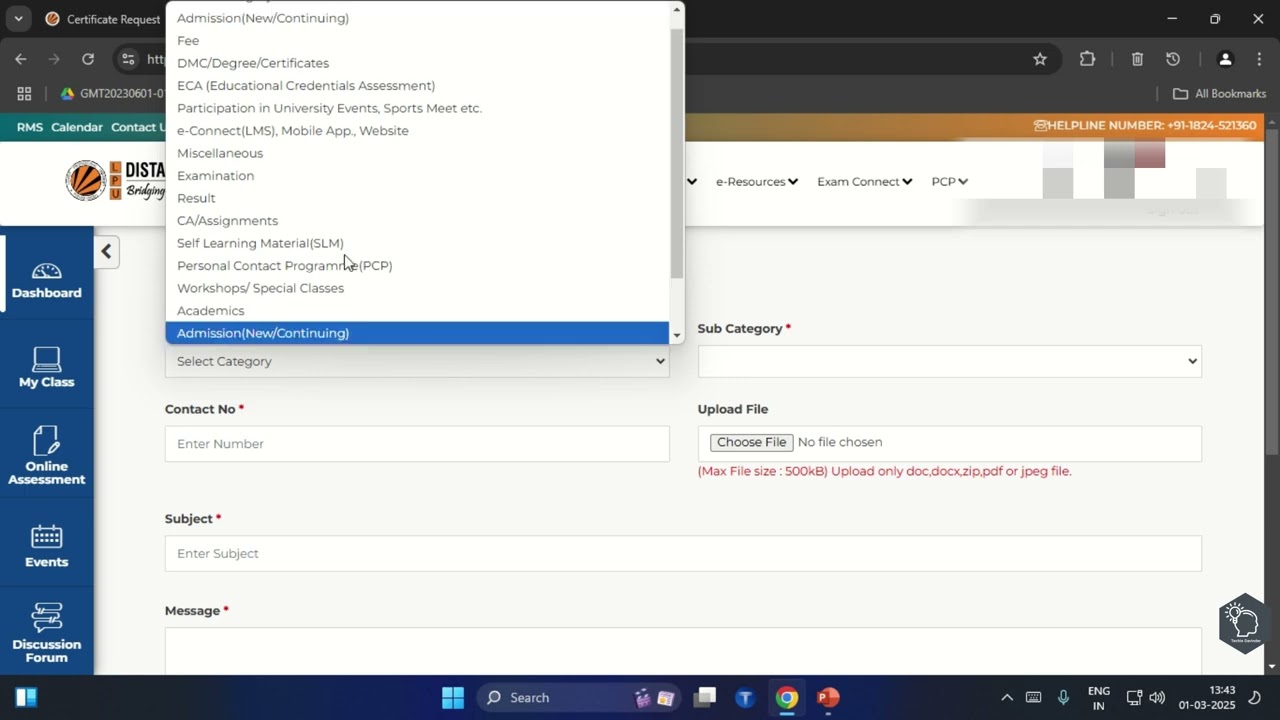Open the tab search dropdown arrow
1280x720 pixels.
click(x=18, y=19)
